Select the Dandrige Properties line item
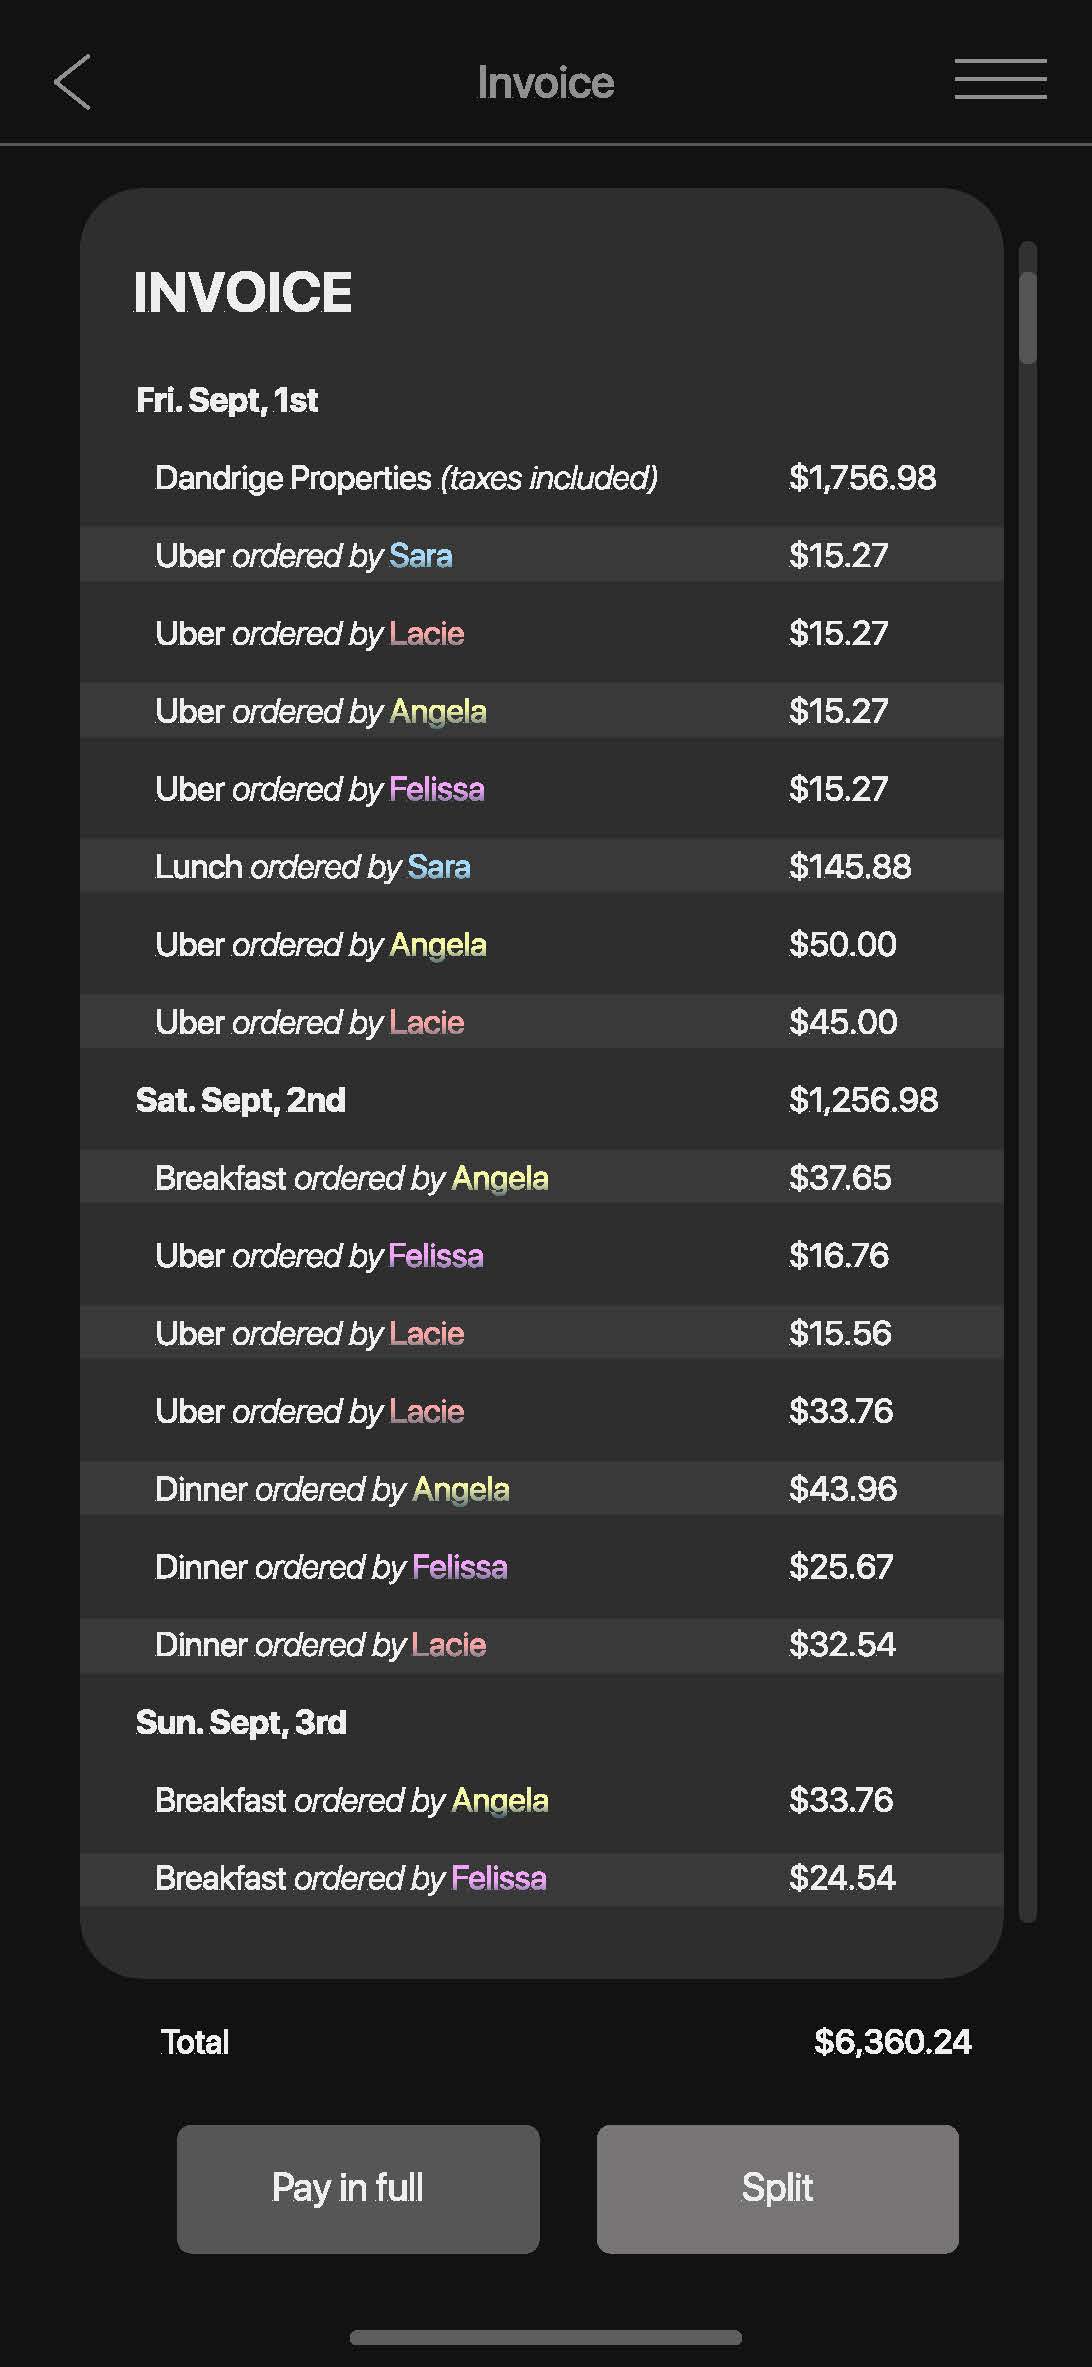The height and width of the screenshot is (2367, 1092). (x=541, y=478)
